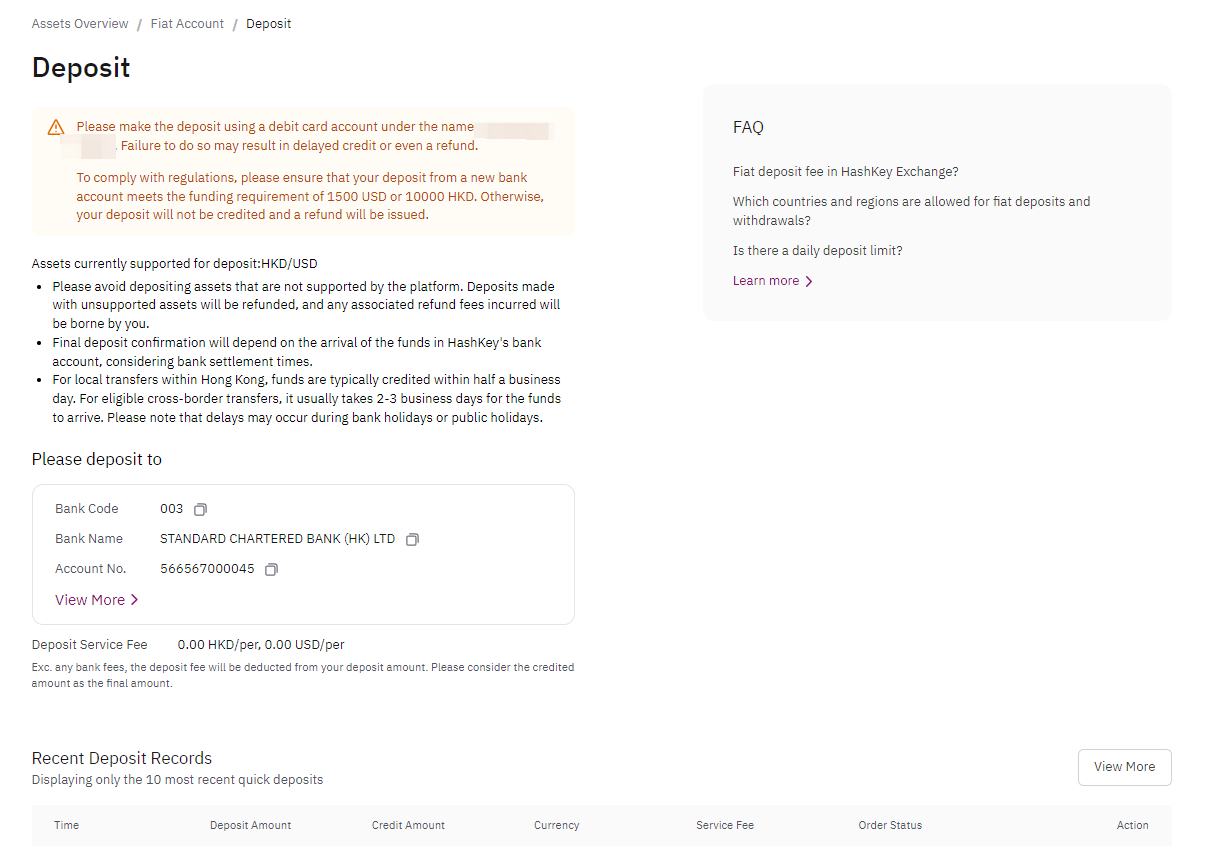
Task: Click the chevron next to Learn more
Action: coord(808,281)
